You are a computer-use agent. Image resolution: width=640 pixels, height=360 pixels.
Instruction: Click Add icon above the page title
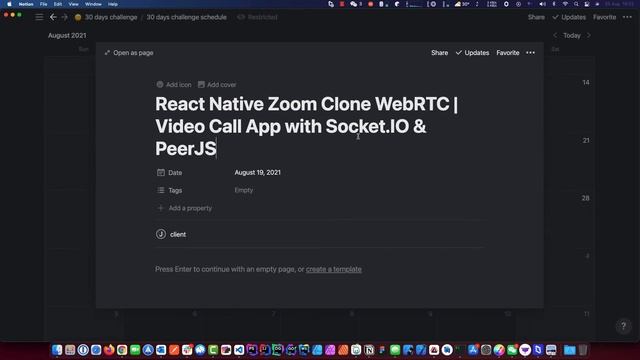(x=174, y=84)
